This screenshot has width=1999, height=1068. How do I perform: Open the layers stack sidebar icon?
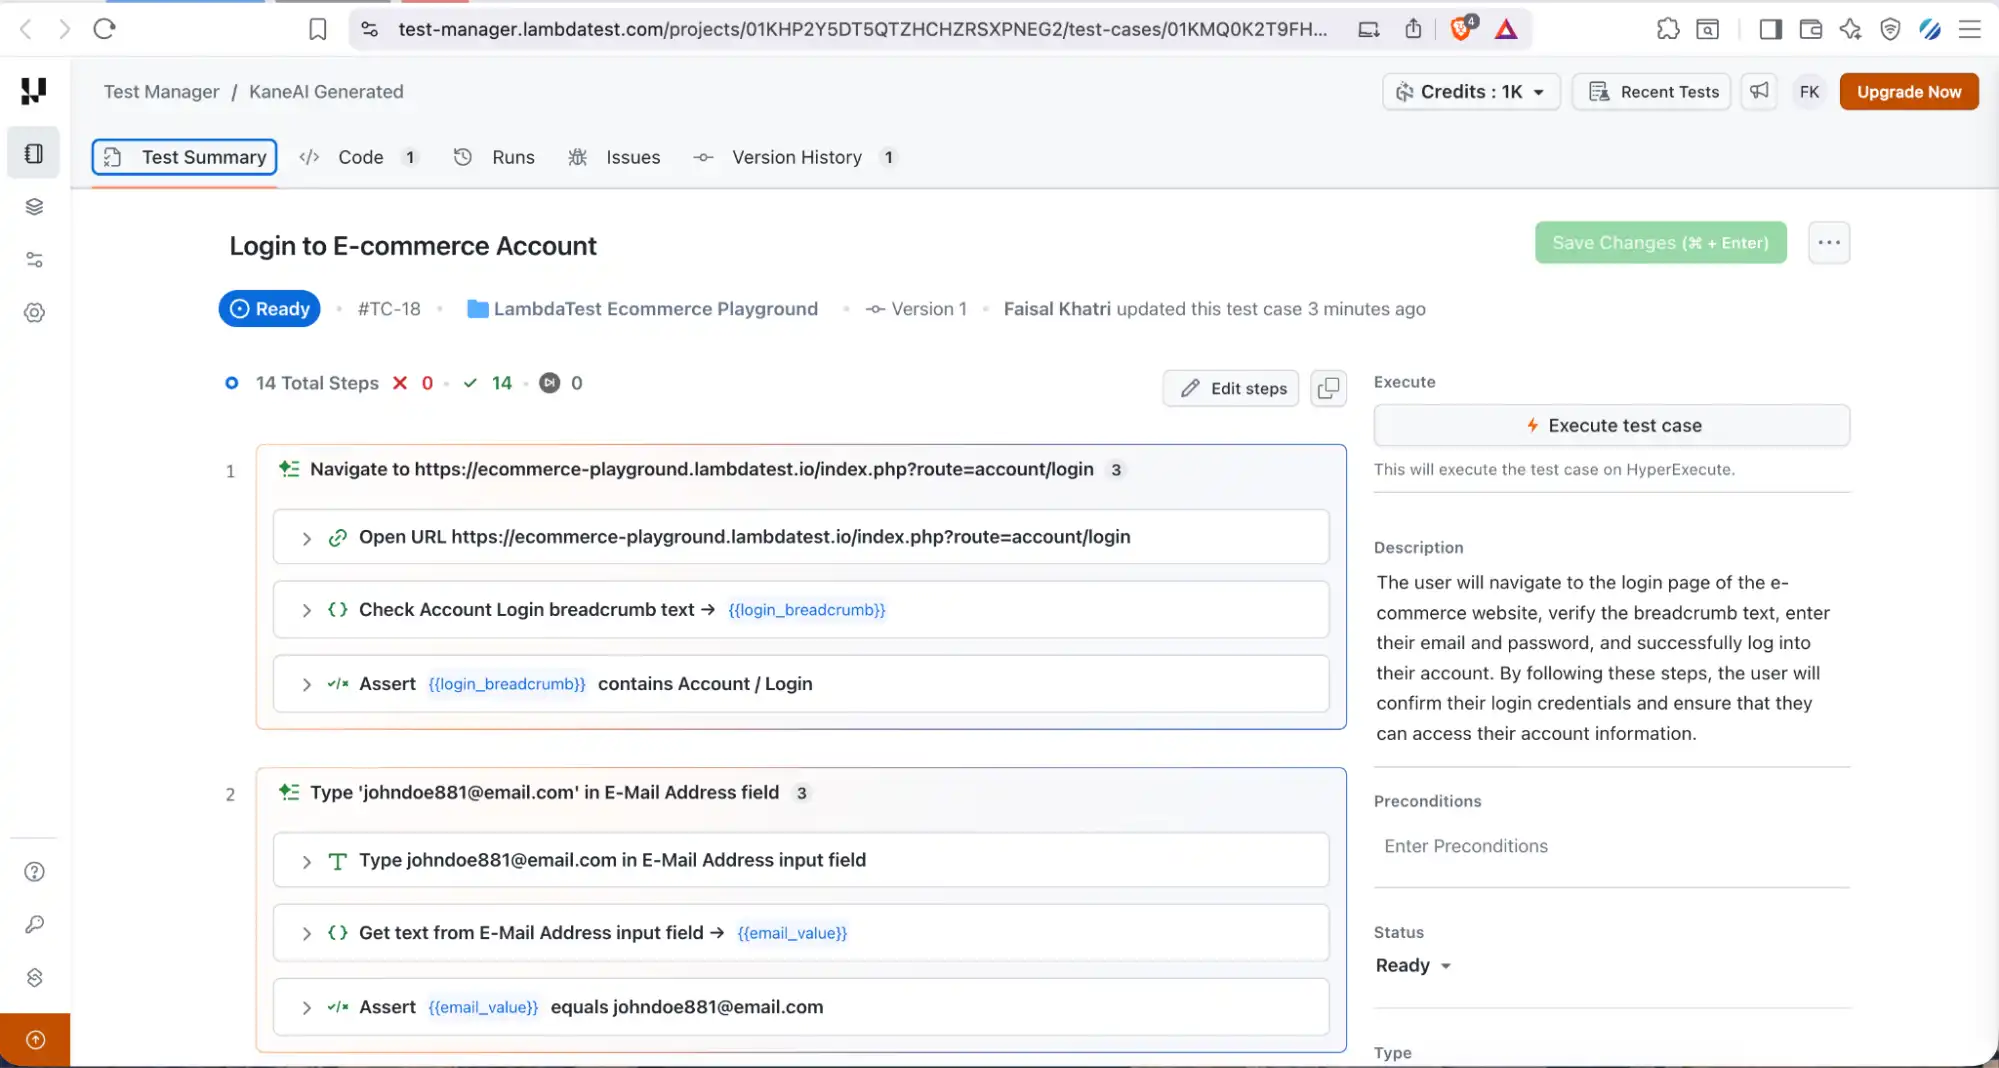(34, 206)
